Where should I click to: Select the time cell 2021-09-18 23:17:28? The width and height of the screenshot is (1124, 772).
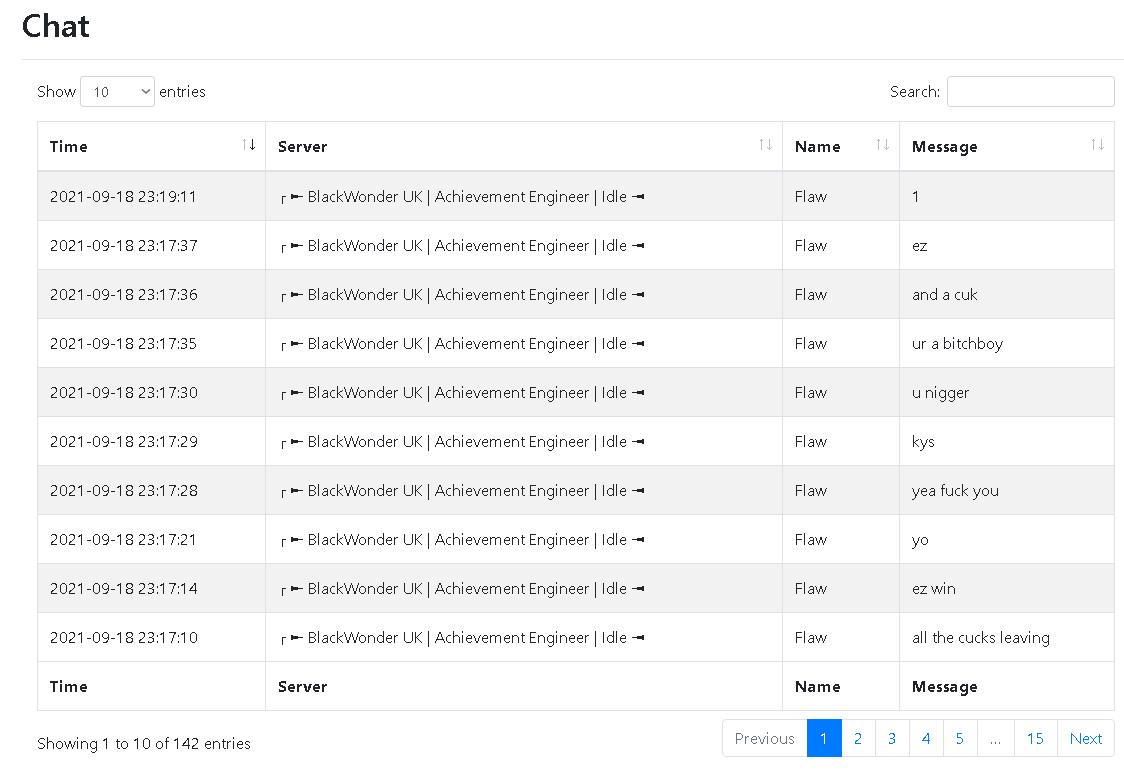(x=151, y=490)
